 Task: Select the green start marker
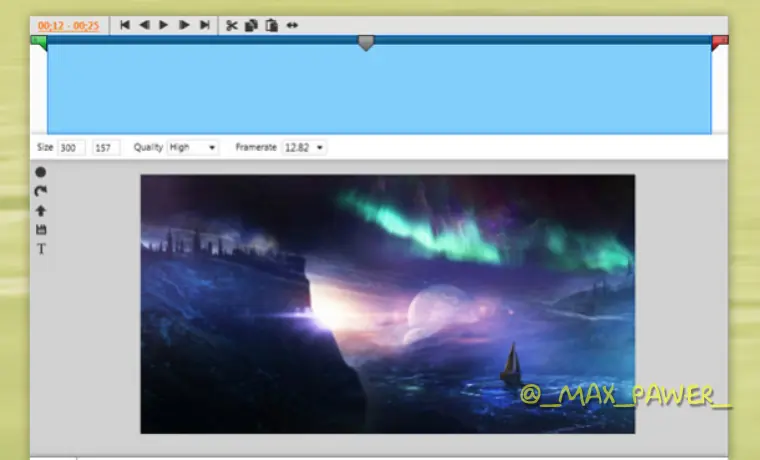[39, 43]
